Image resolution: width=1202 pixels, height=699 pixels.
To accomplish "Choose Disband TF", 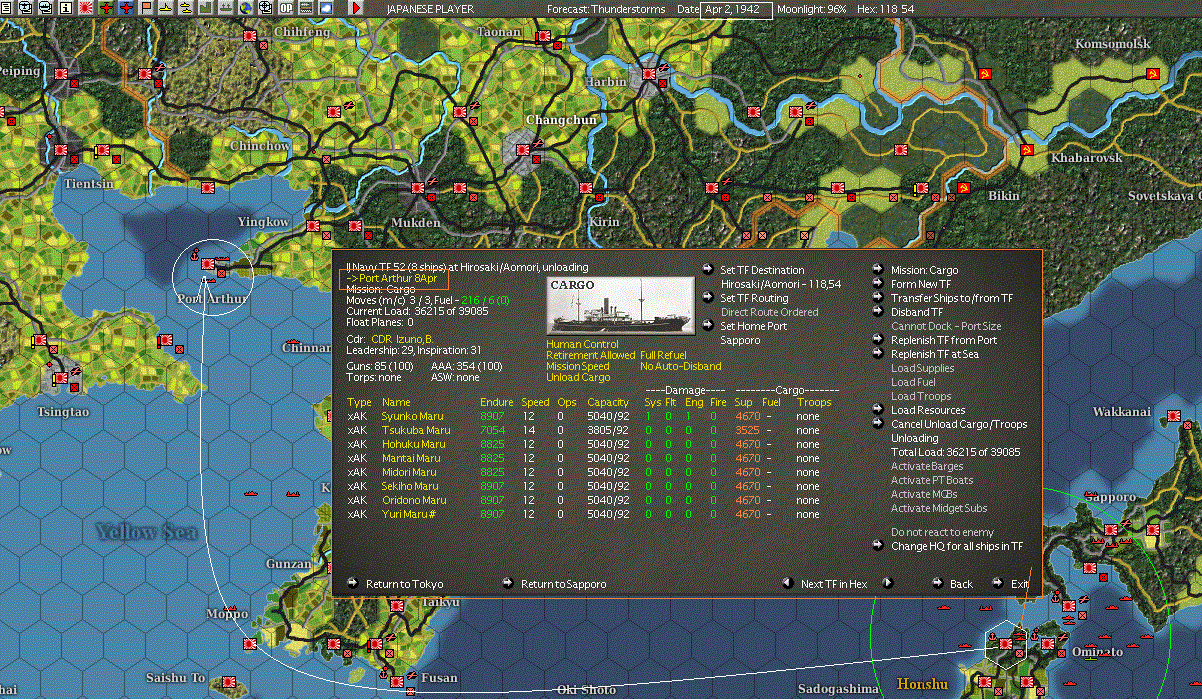I will [916, 312].
